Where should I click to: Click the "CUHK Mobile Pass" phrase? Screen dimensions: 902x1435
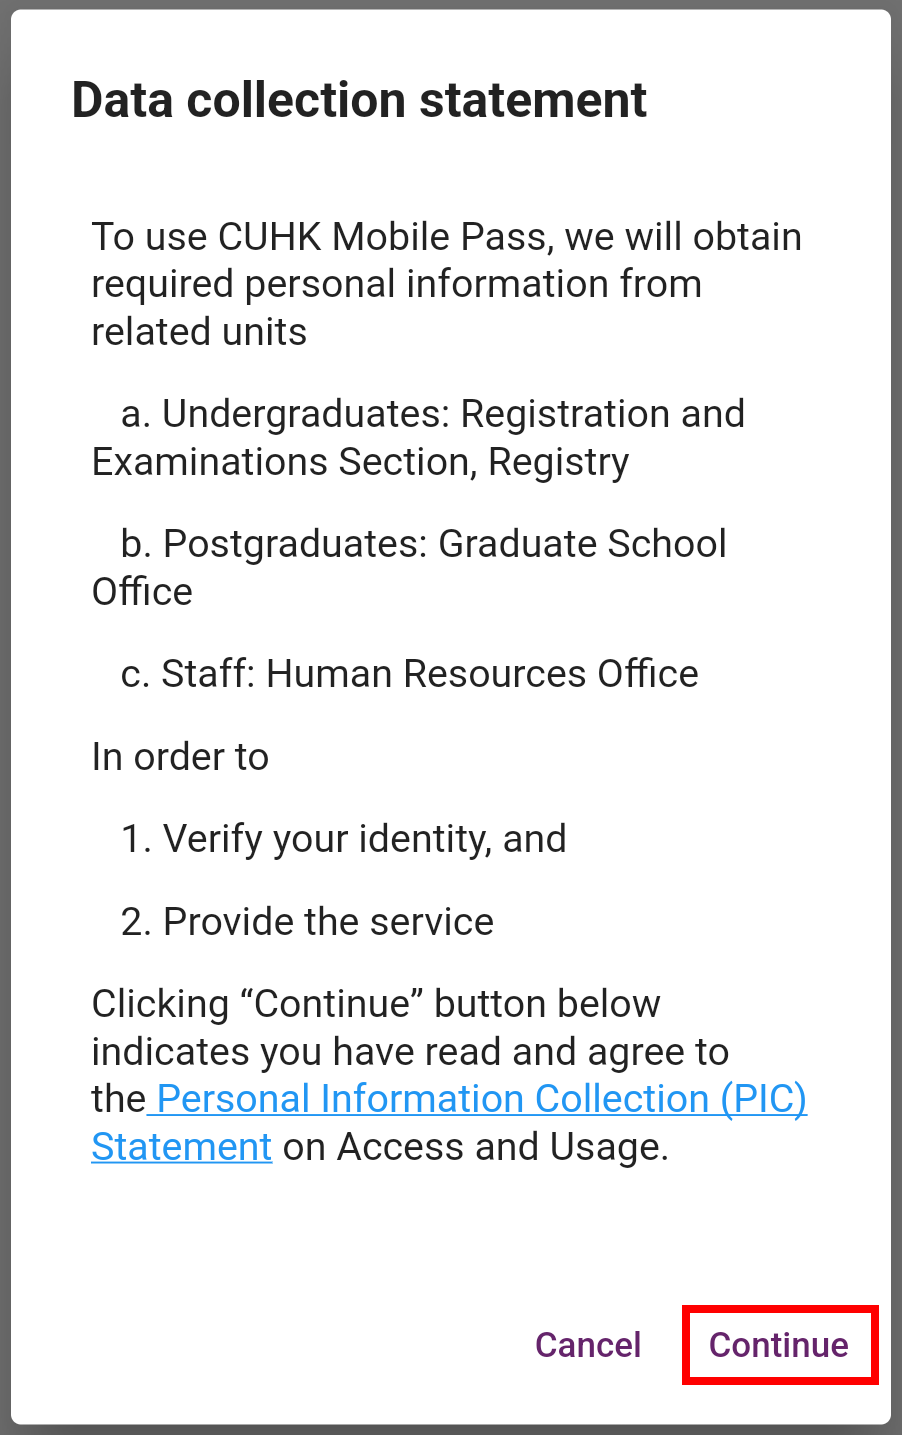click(x=383, y=237)
